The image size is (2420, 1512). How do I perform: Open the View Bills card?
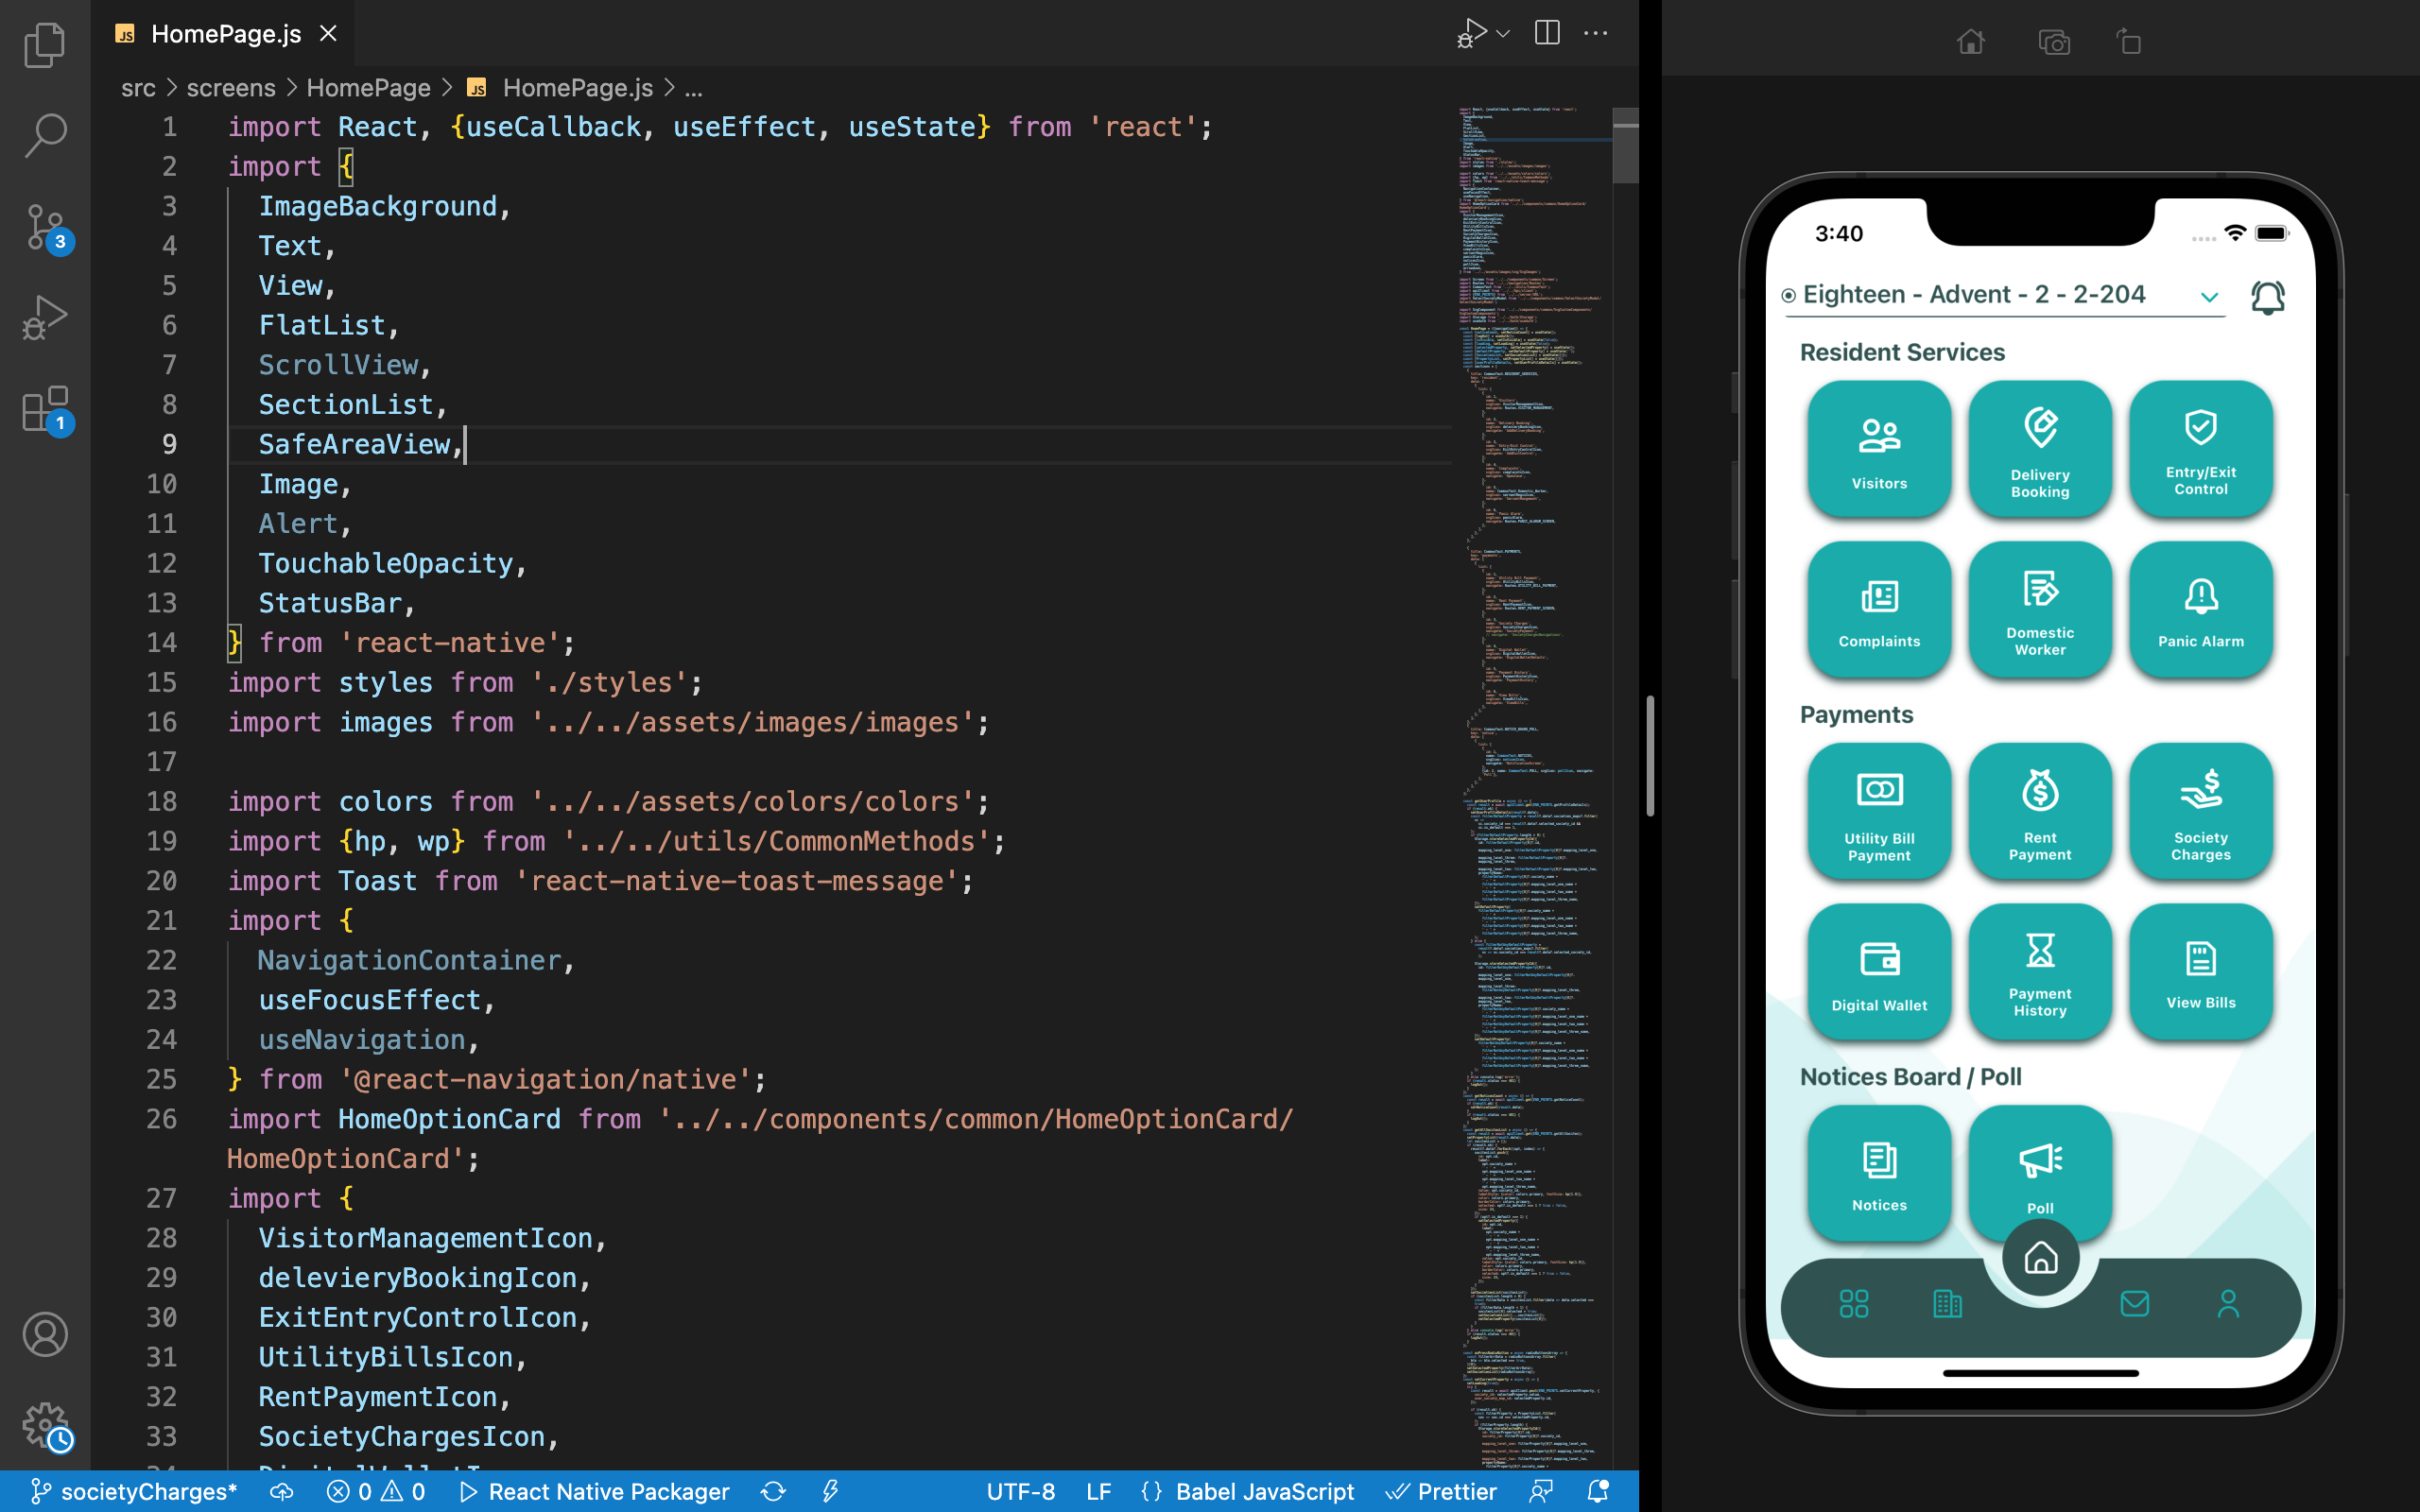click(2200, 972)
